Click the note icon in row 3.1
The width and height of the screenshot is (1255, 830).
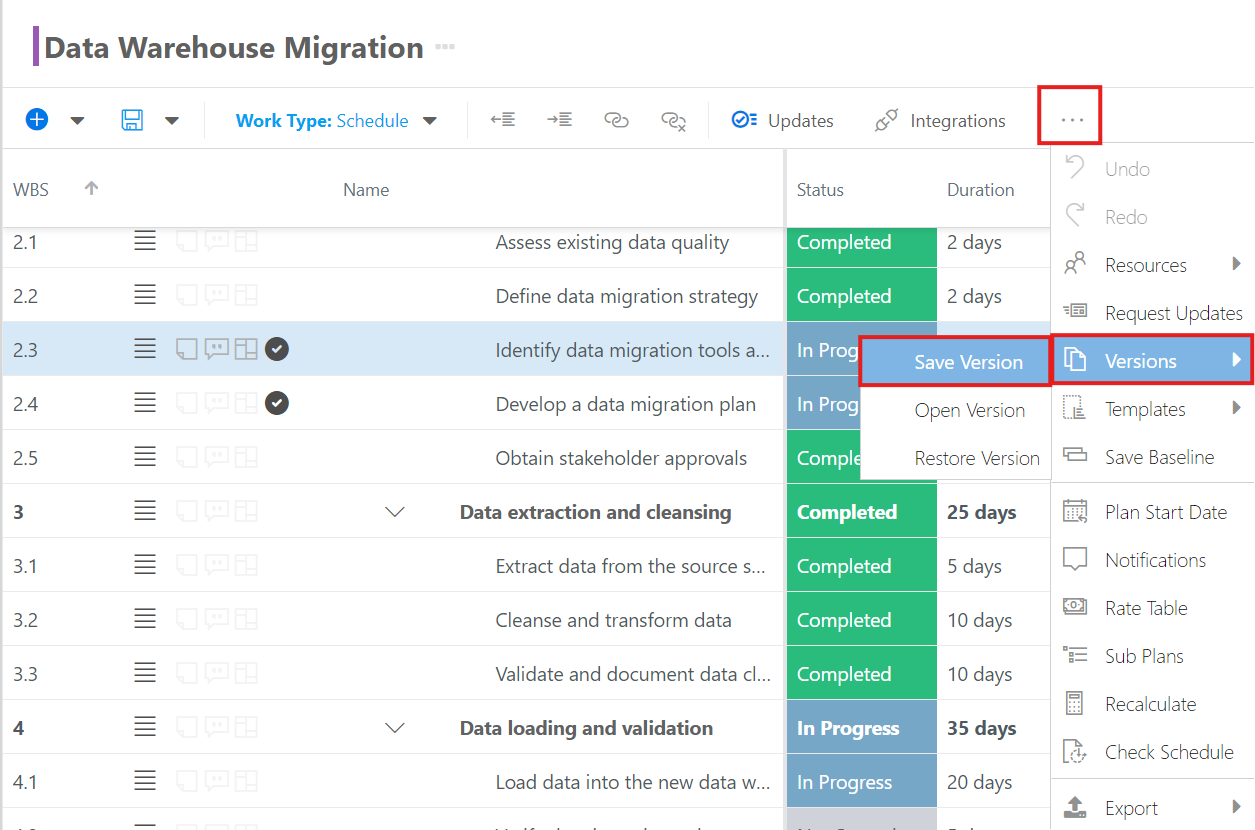(187, 565)
